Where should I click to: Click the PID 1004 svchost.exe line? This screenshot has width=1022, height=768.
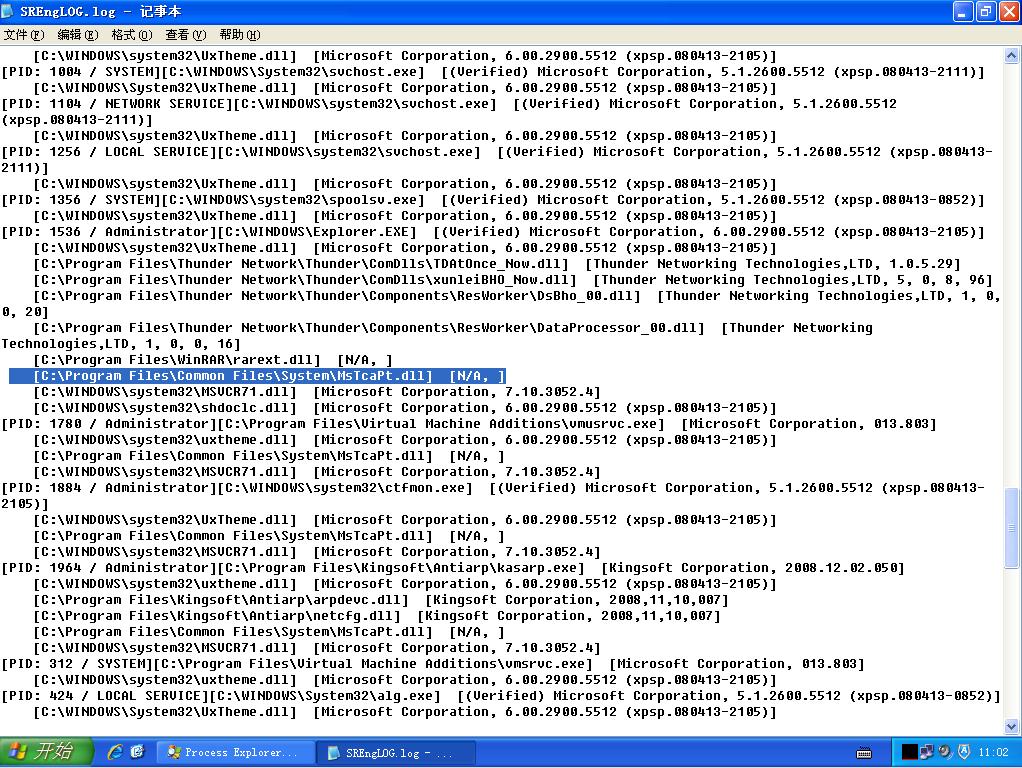493,72
